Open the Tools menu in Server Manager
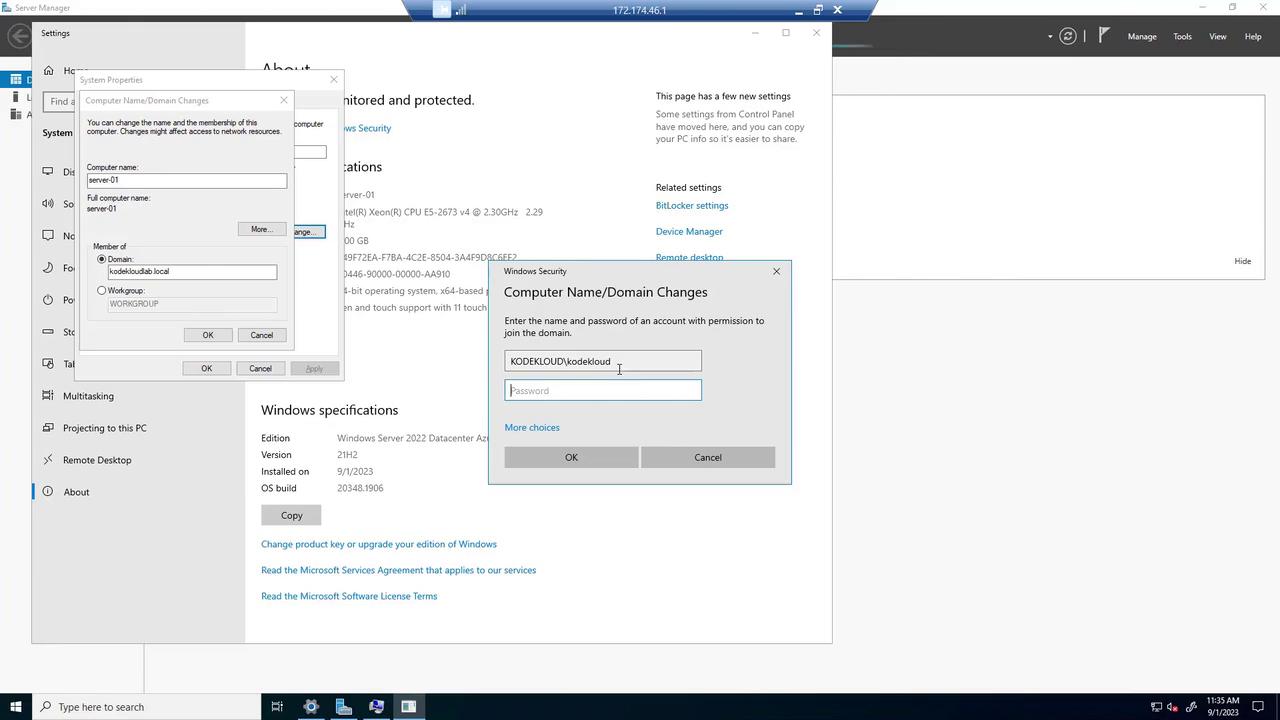This screenshot has height=720, width=1280. click(x=1182, y=37)
